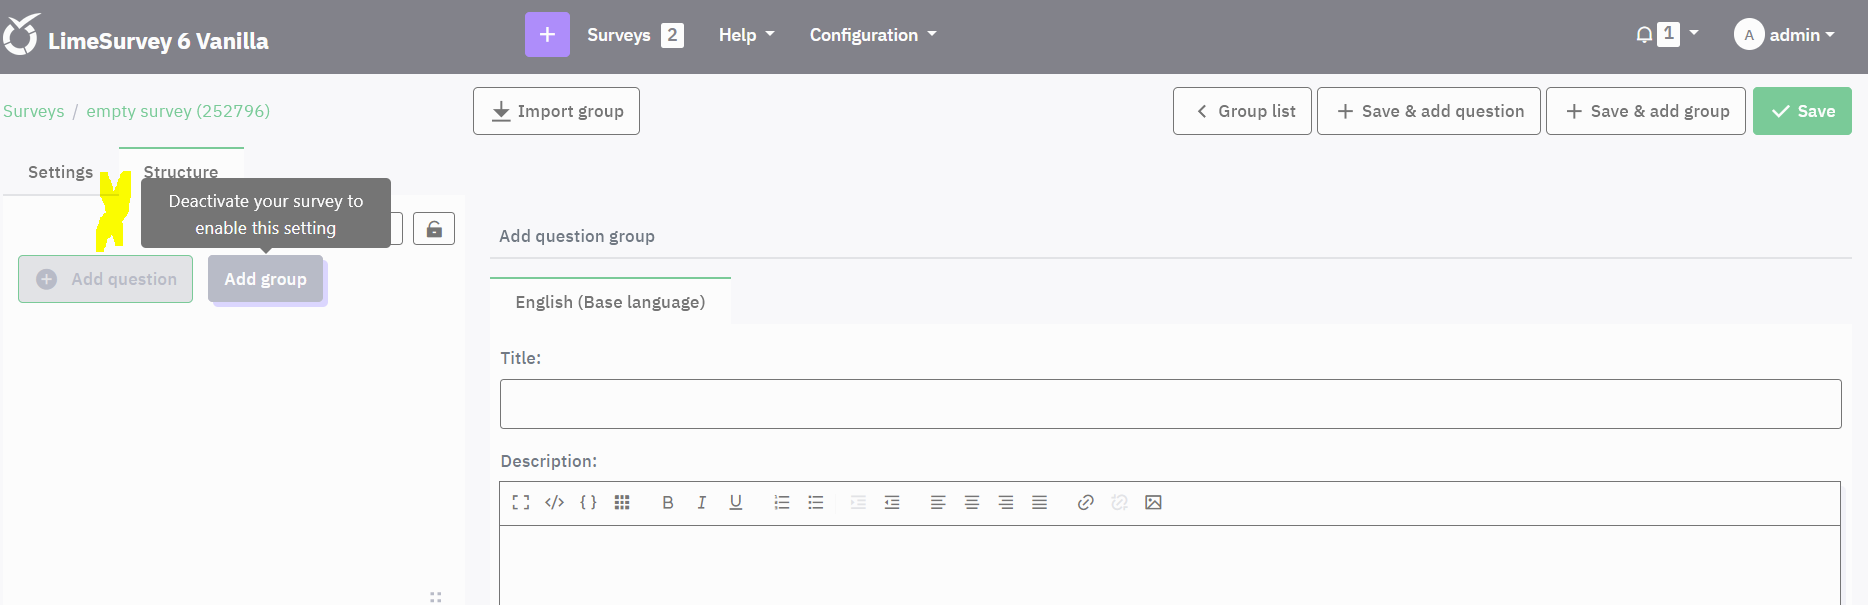This screenshot has width=1868, height=605.
Task: Insert a bulleted list
Action: pyautogui.click(x=816, y=503)
